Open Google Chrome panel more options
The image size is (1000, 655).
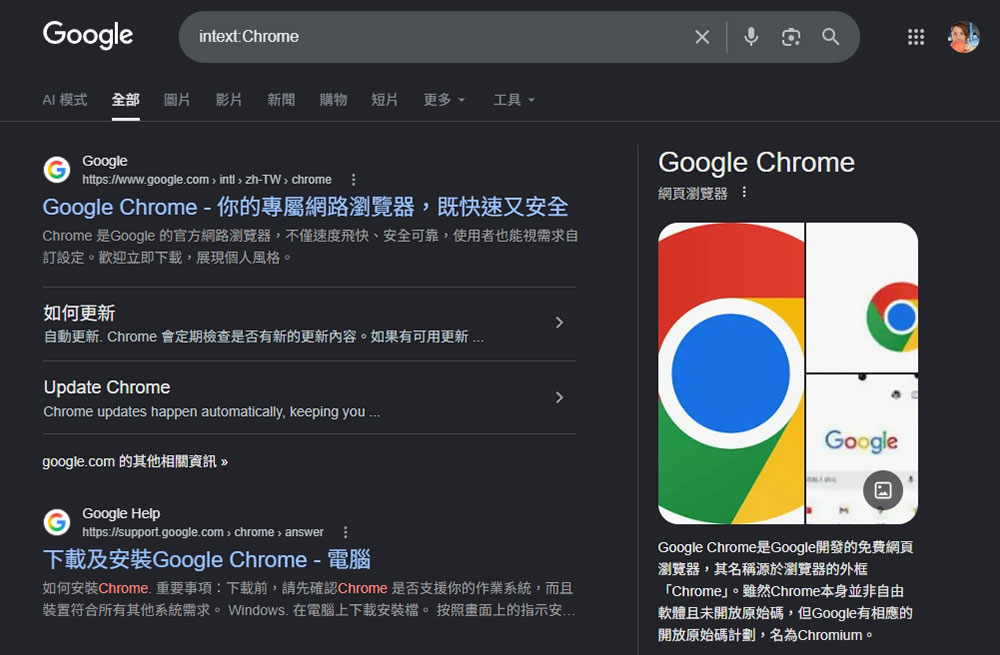[x=744, y=192]
